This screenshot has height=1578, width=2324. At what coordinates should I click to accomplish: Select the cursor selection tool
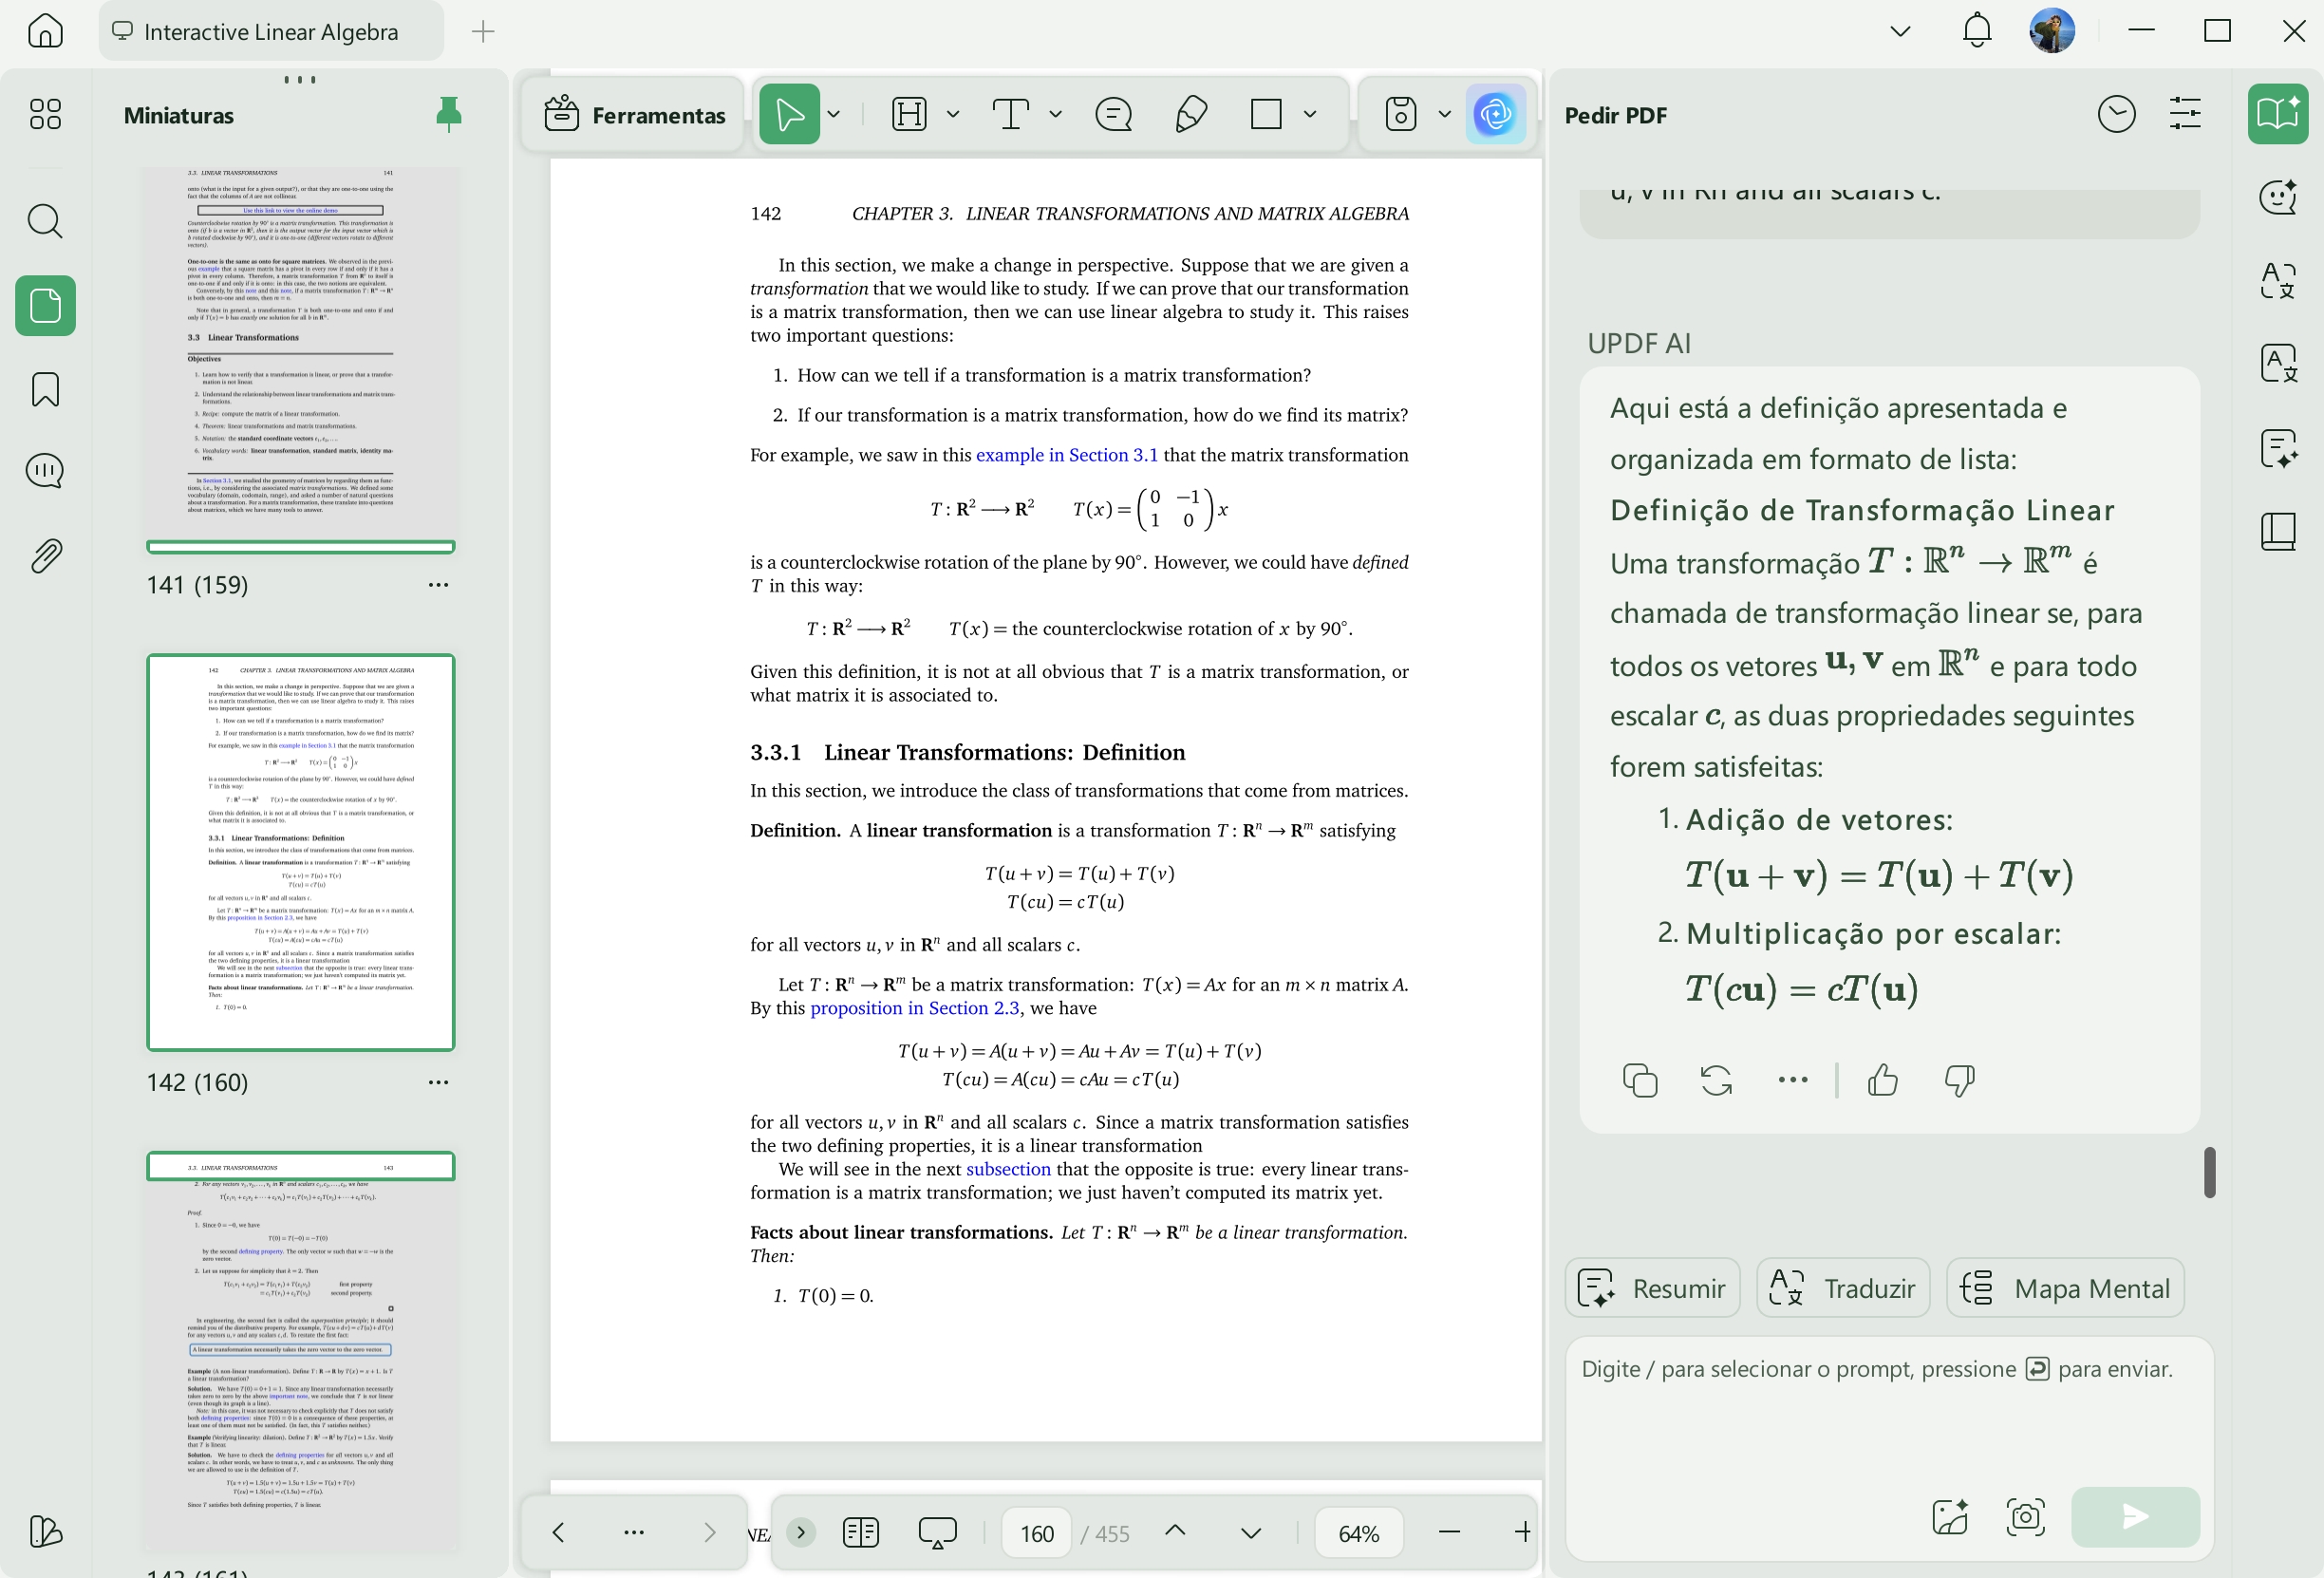point(789,114)
